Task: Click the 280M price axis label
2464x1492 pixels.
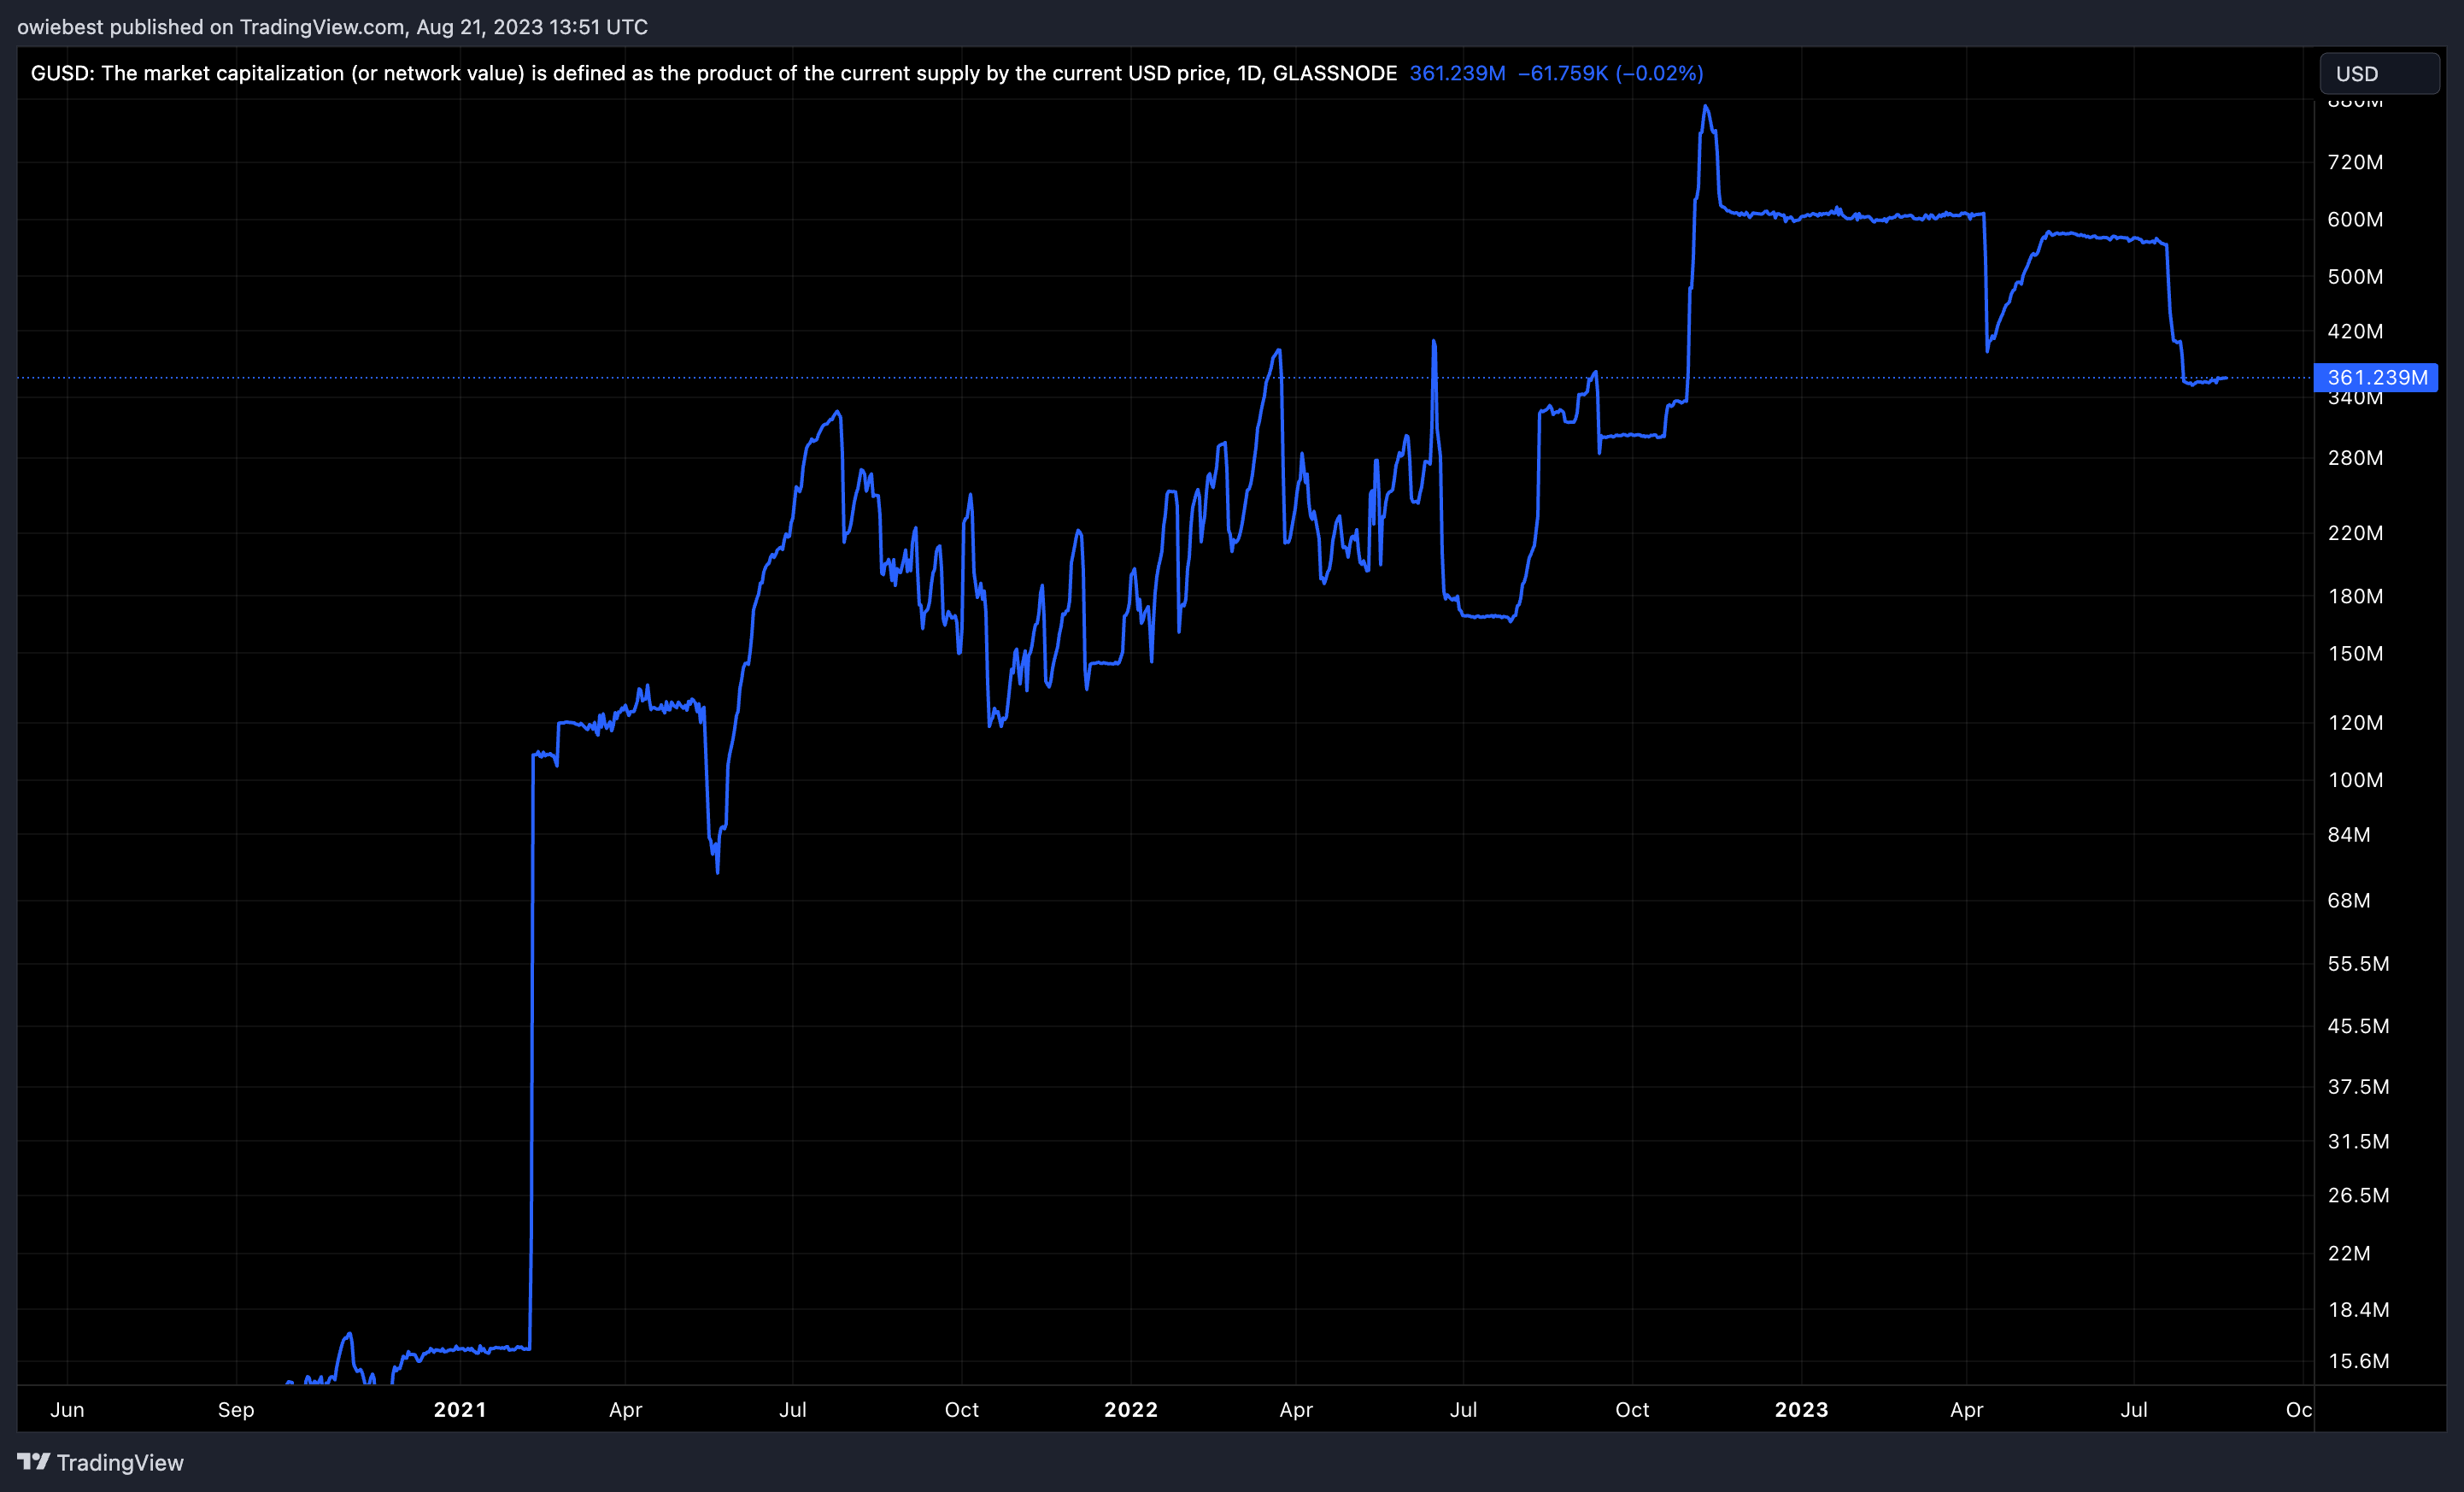Action: pyautogui.click(x=2355, y=458)
